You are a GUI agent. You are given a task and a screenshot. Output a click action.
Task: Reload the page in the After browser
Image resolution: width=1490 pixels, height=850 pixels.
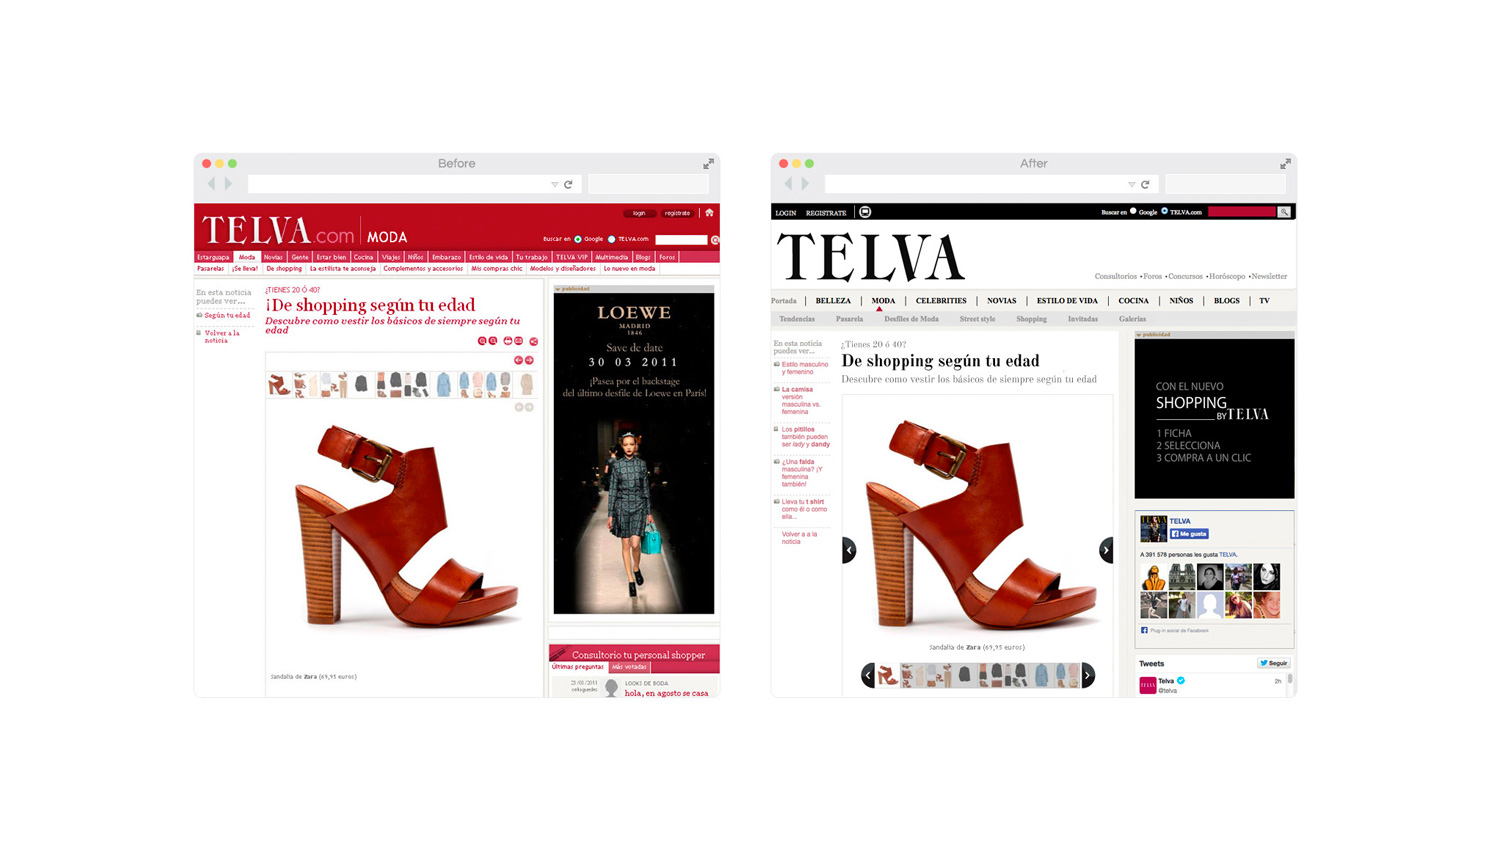coord(1145,185)
